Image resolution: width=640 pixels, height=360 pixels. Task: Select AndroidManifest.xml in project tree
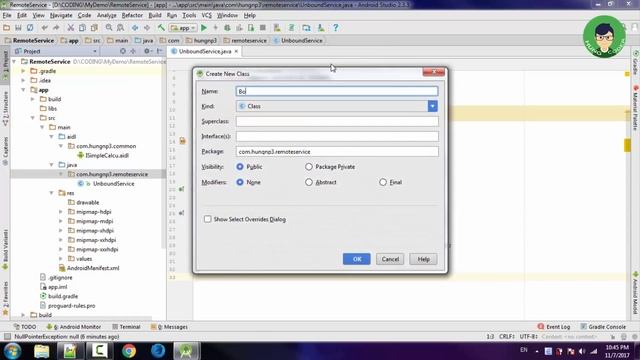(89, 268)
